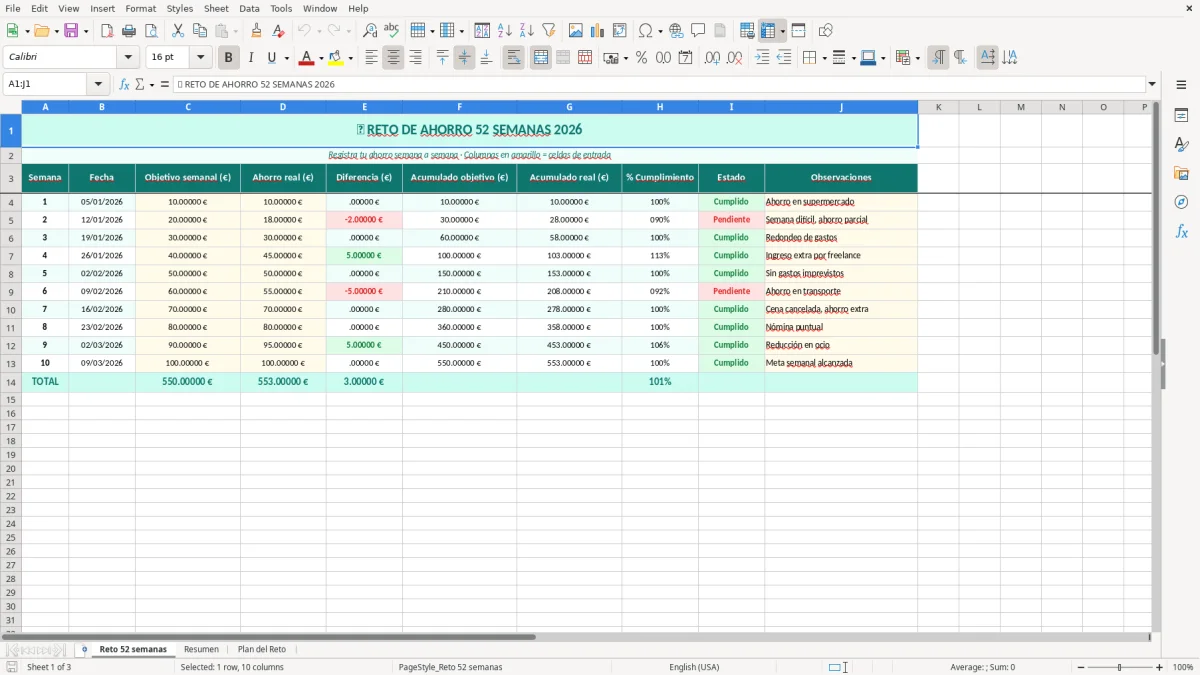Screen dimensions: 1200x675
Task: Insert an image into the sheet
Action: click(x=576, y=31)
